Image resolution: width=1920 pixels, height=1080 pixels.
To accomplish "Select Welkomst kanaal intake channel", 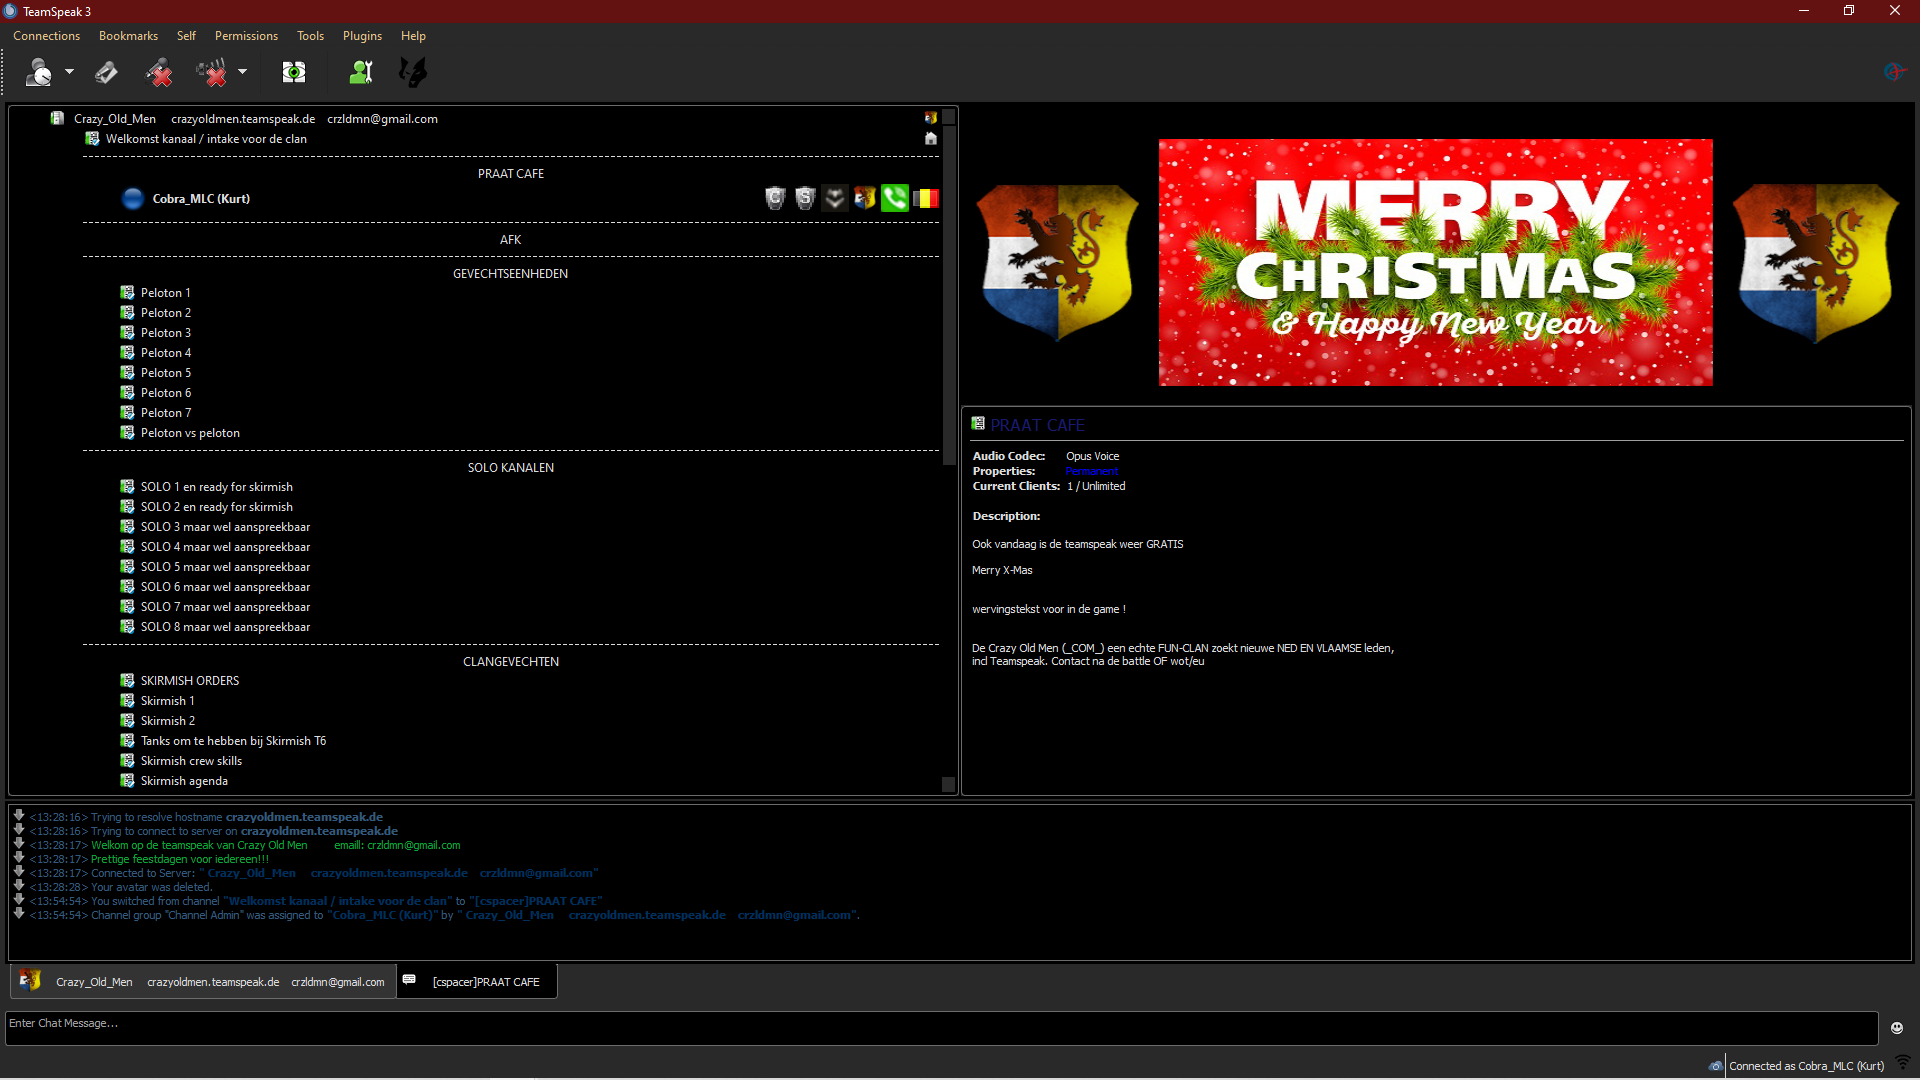I will 206,139.
